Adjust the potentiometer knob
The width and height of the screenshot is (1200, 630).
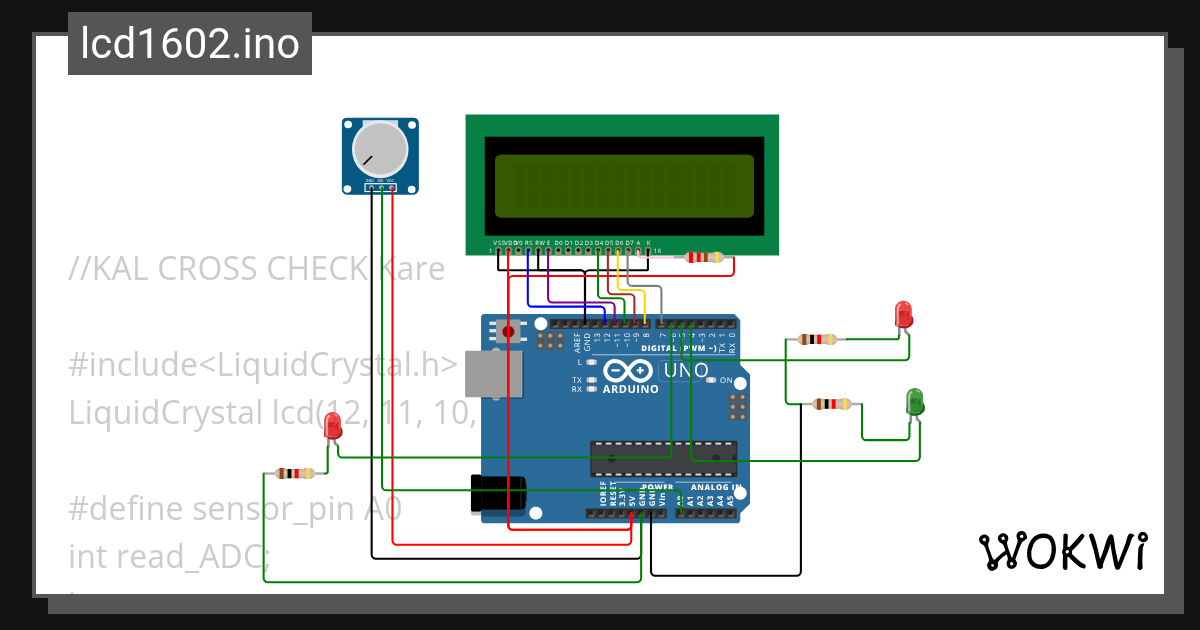(379, 152)
